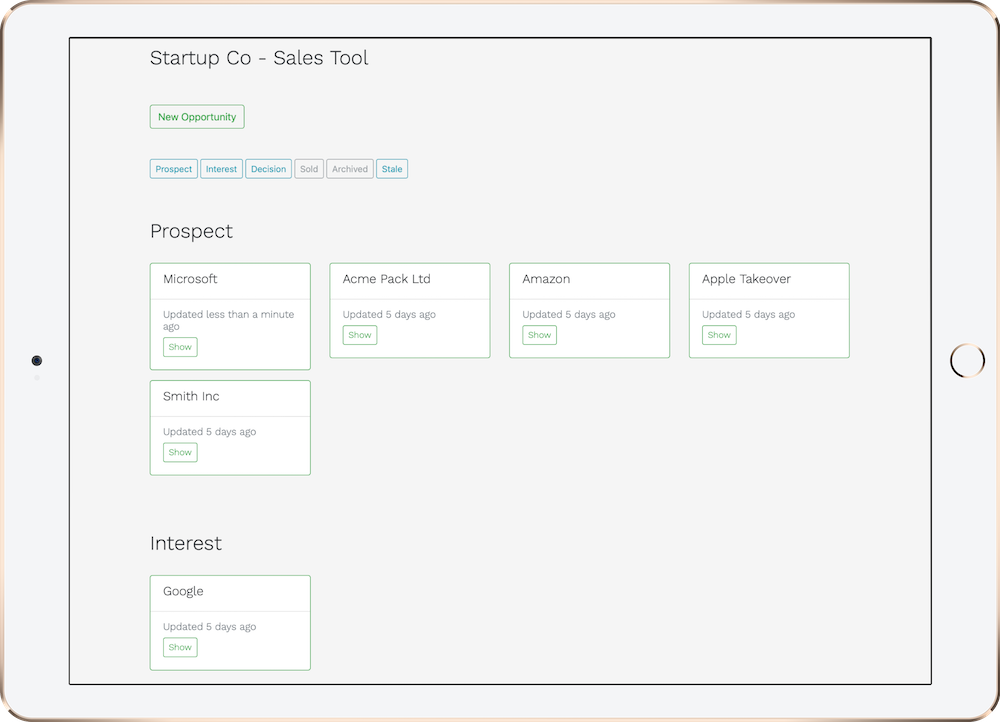The image size is (1000, 722).
Task: Show details for the Microsoft opportunity
Action: pos(180,346)
